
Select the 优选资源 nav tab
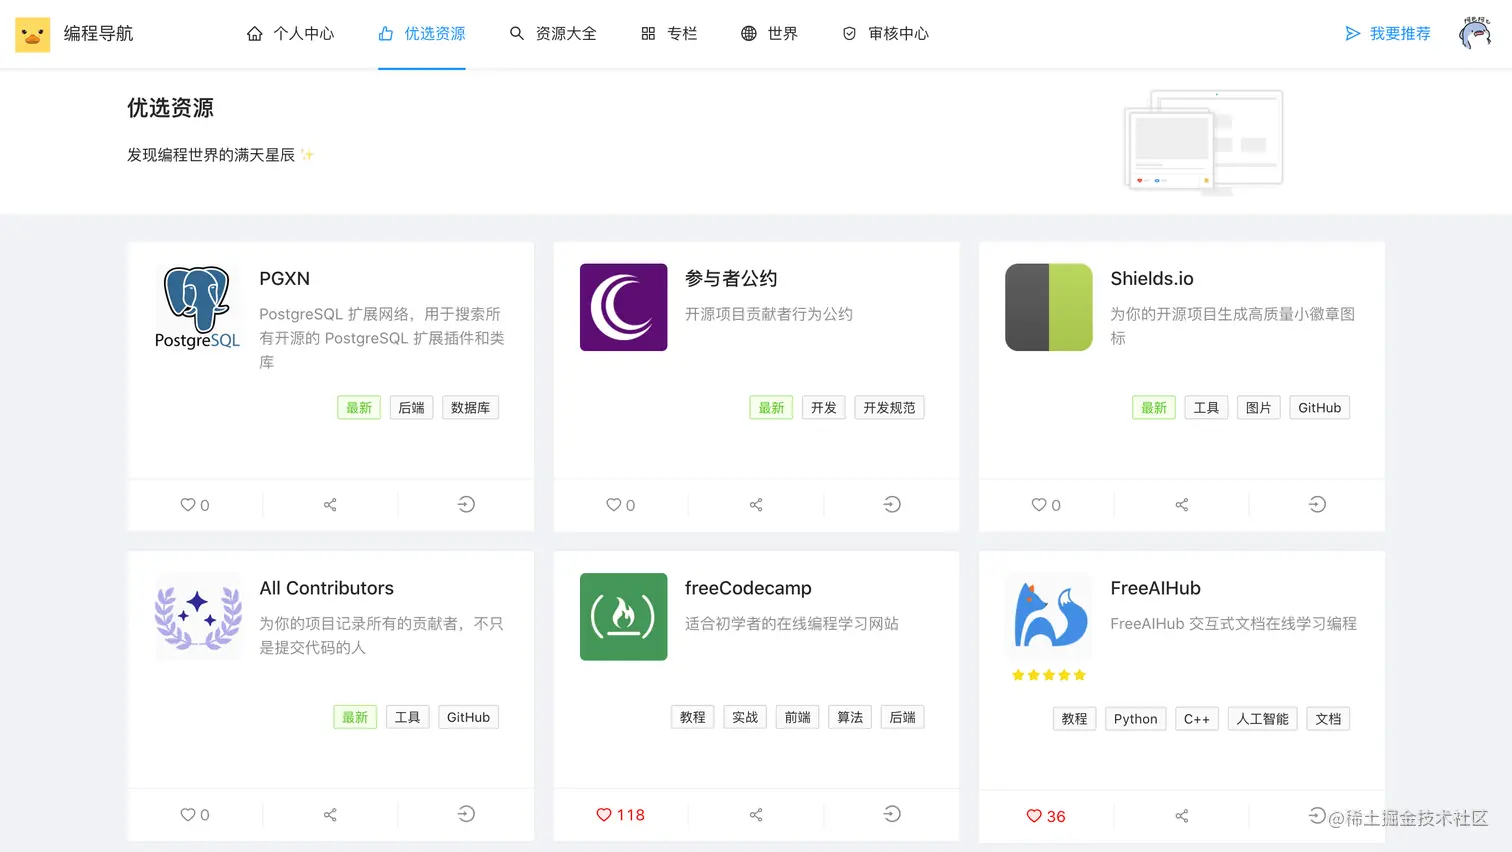click(422, 34)
